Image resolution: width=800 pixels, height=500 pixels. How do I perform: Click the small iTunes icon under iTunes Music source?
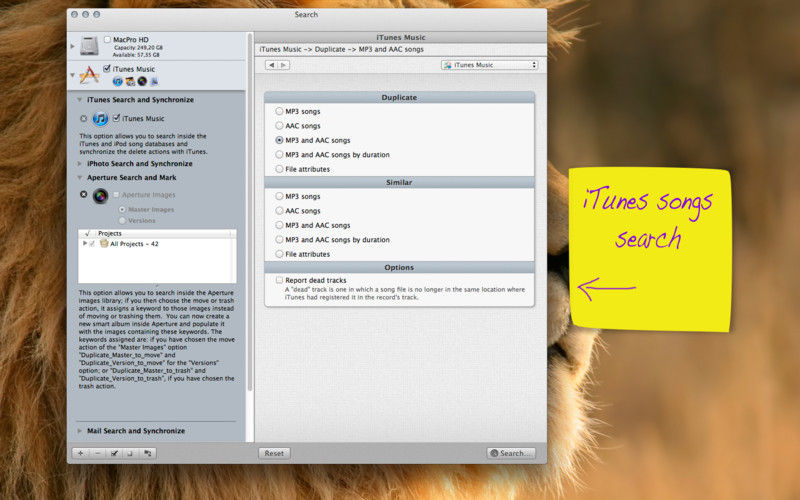(x=118, y=81)
